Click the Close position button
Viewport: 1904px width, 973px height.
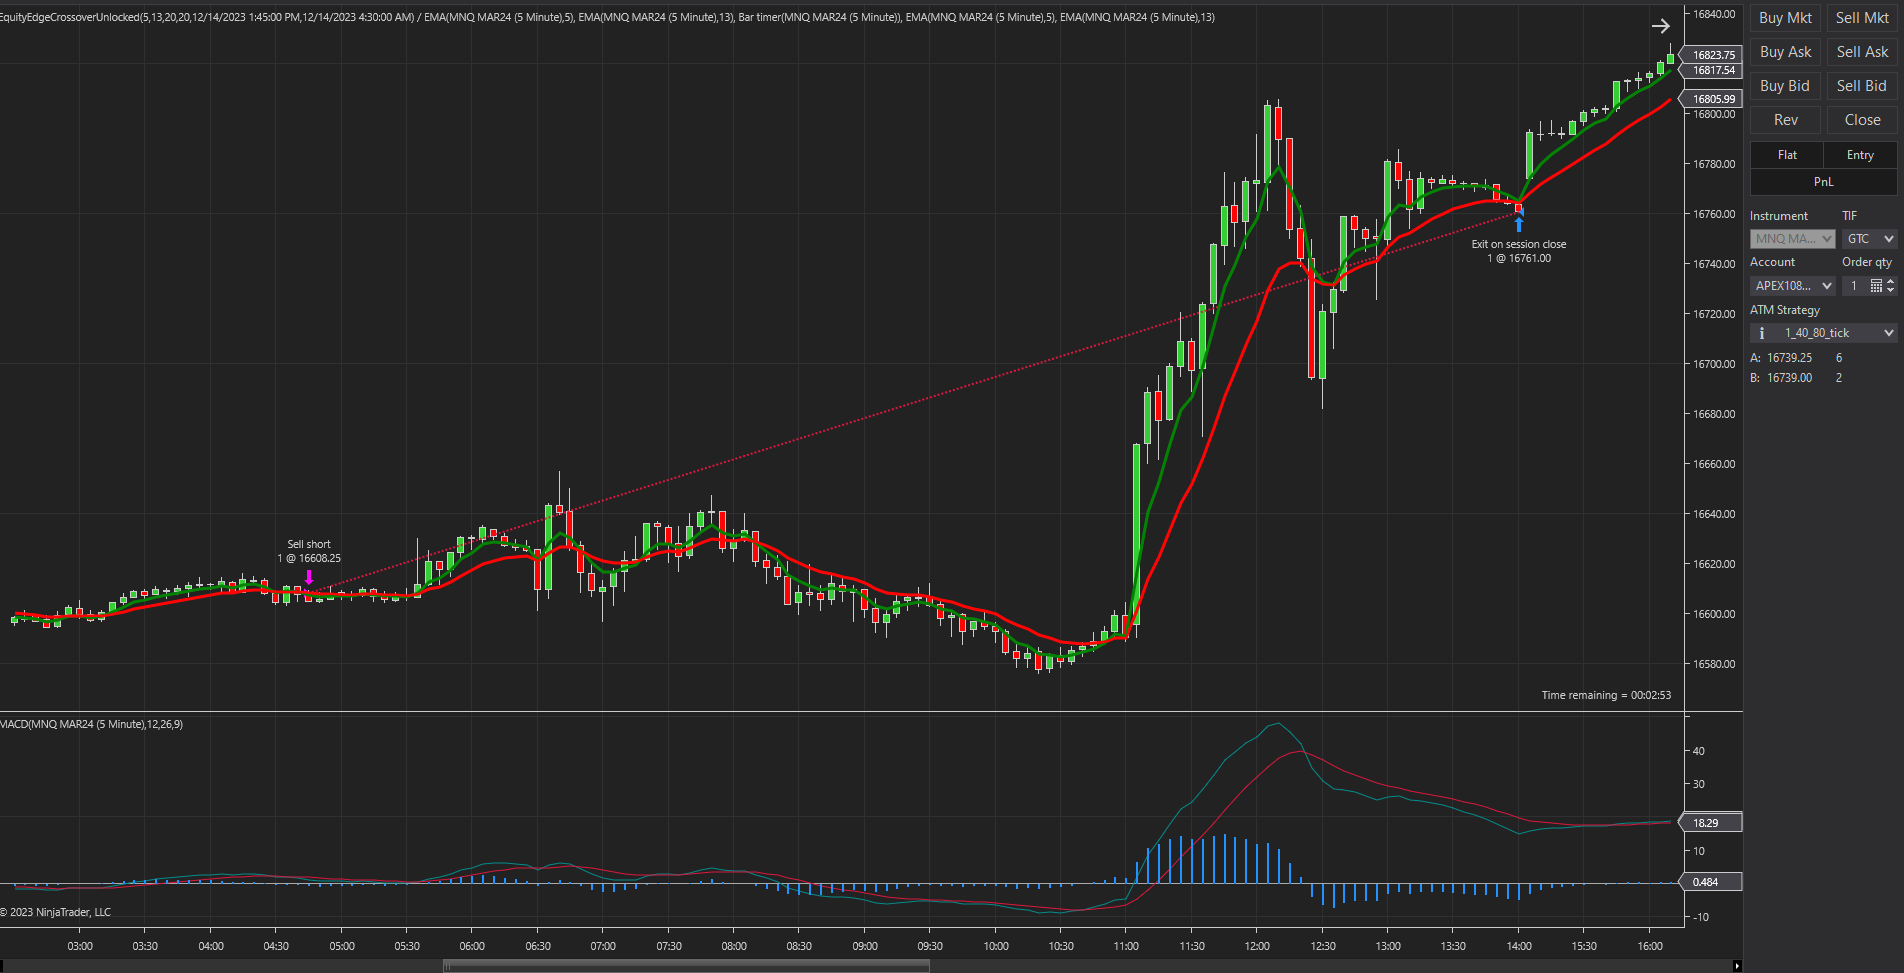(1862, 120)
